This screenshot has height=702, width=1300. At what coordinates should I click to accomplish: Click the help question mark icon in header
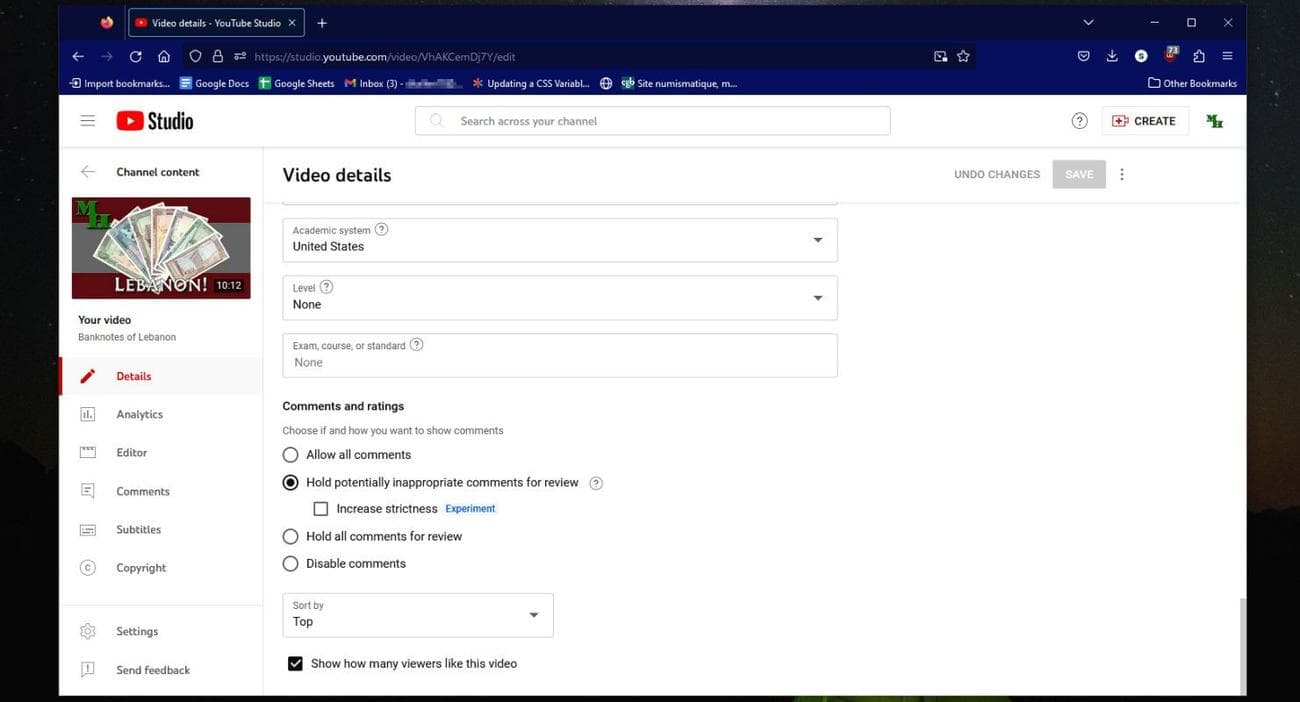pos(1079,121)
